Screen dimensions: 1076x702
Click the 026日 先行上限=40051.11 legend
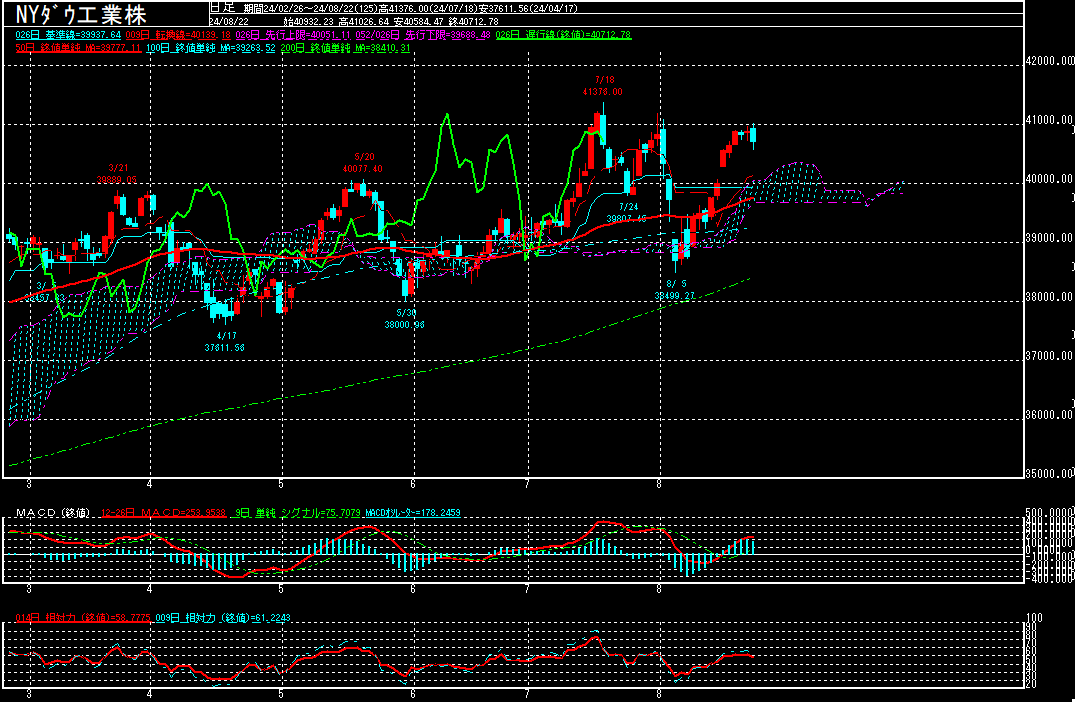tap(293, 34)
